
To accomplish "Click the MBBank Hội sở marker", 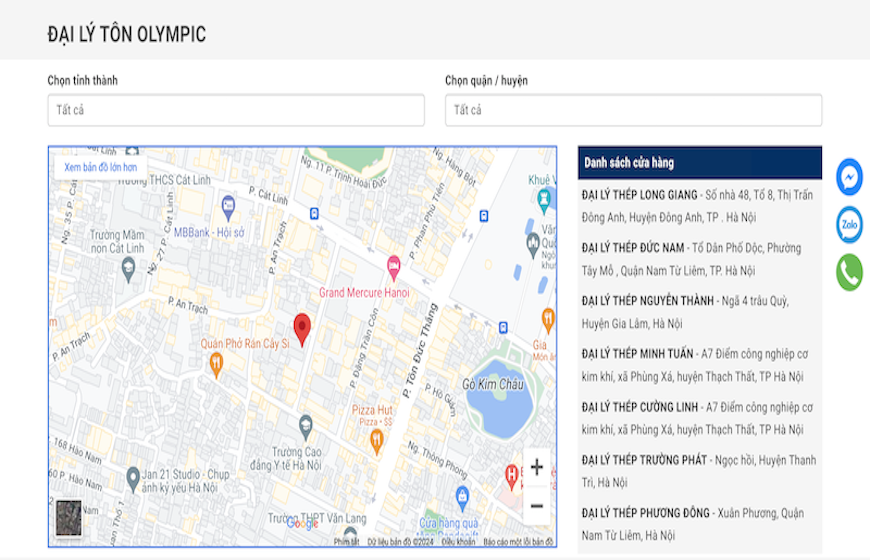I will 228,209.
